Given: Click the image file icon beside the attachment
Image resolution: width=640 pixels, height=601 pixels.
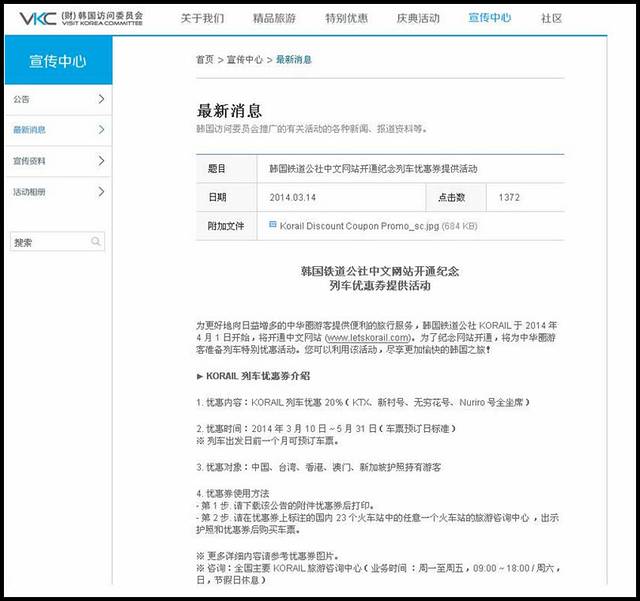Looking at the screenshot, I should [x=273, y=225].
